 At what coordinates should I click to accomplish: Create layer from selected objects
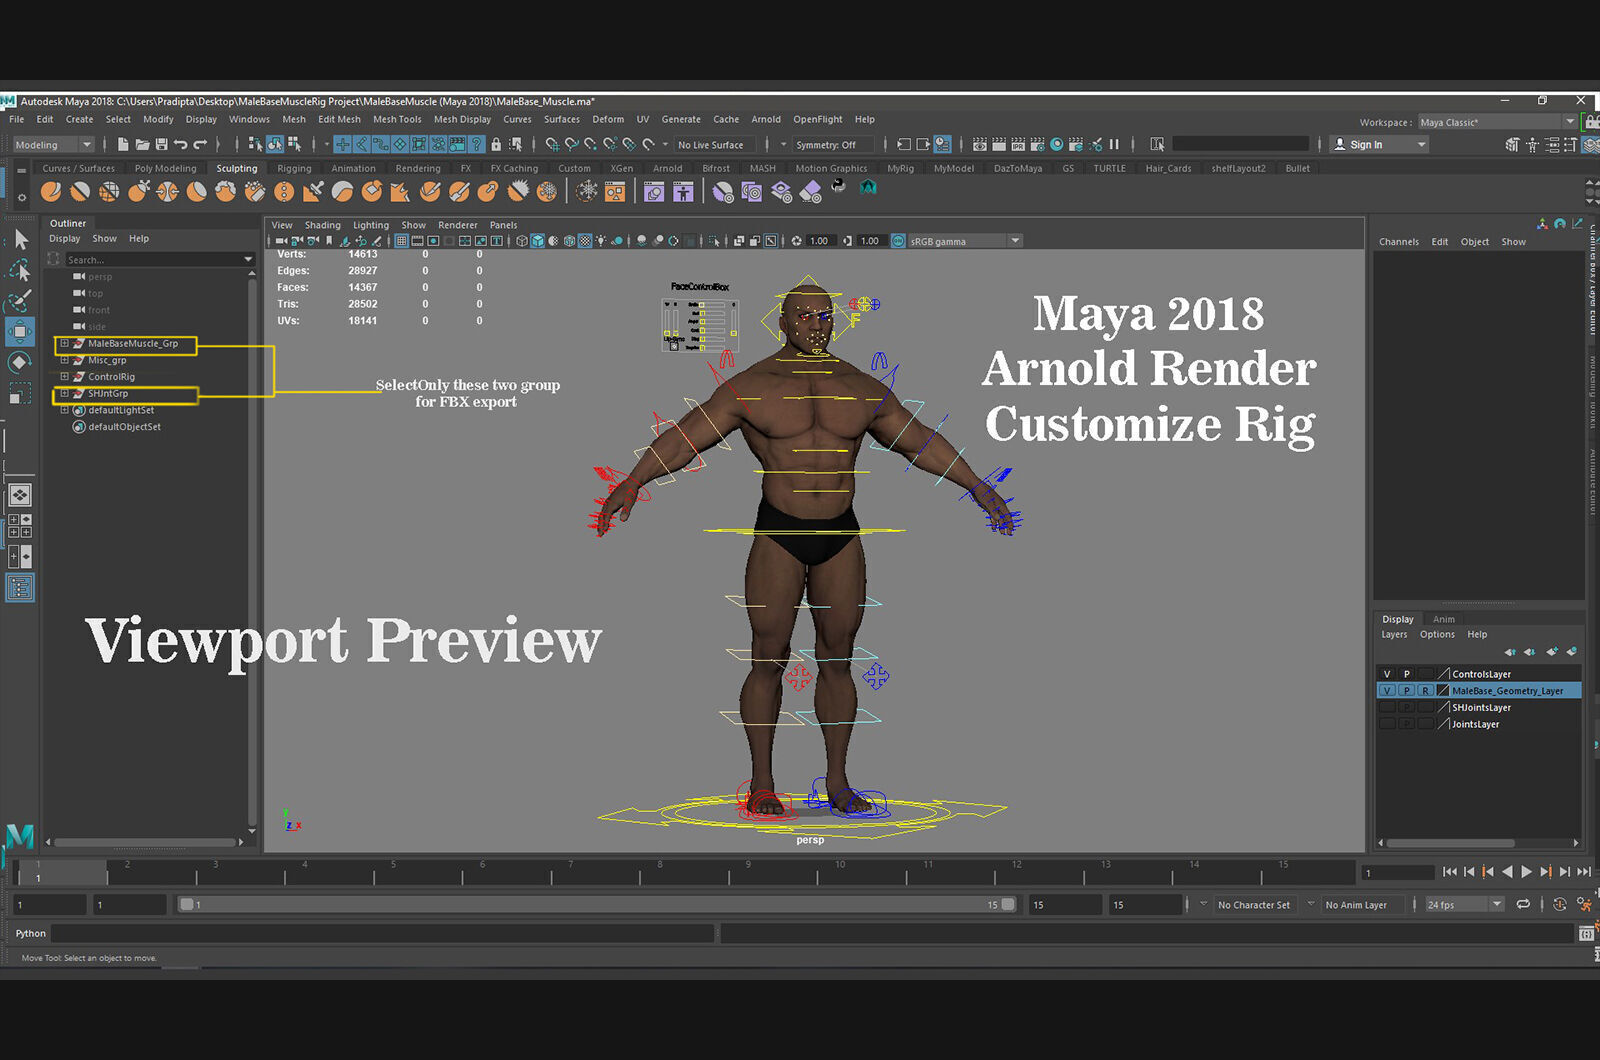(x=1572, y=652)
